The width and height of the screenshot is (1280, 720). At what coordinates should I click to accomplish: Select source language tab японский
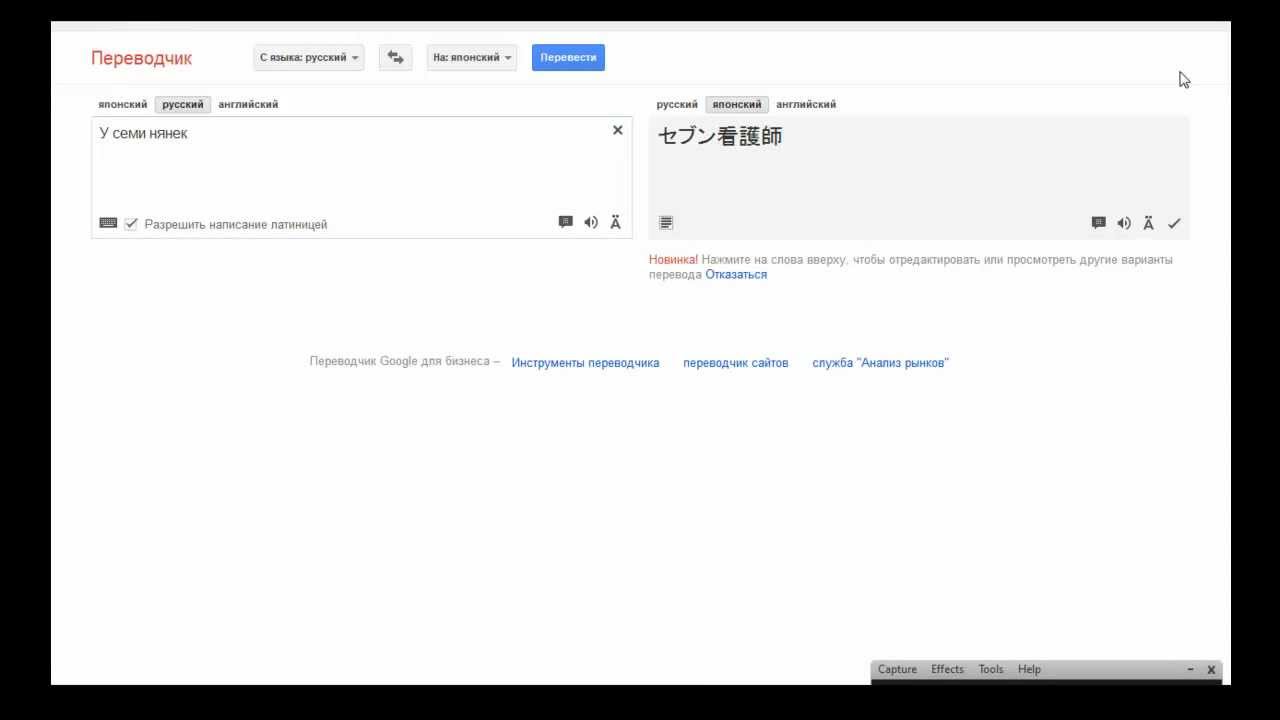[x=122, y=104]
